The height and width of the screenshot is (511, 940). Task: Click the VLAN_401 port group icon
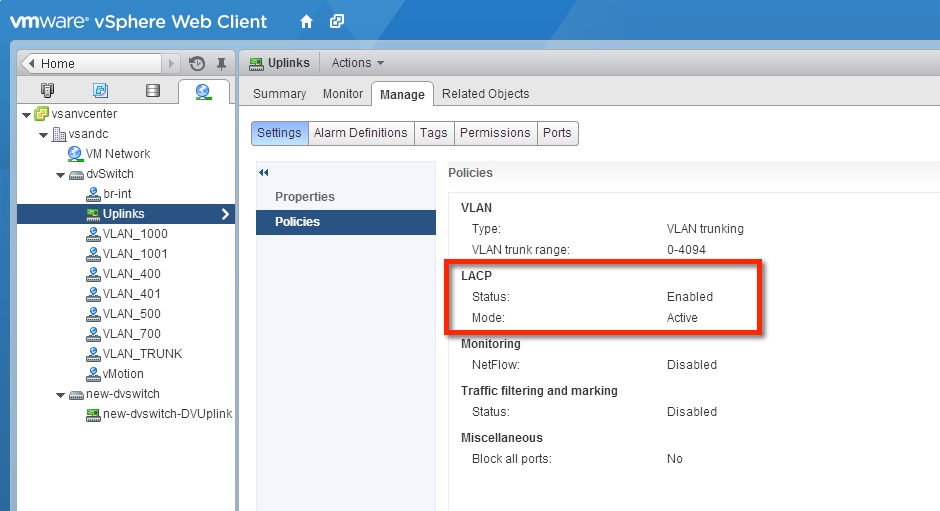(x=93, y=294)
